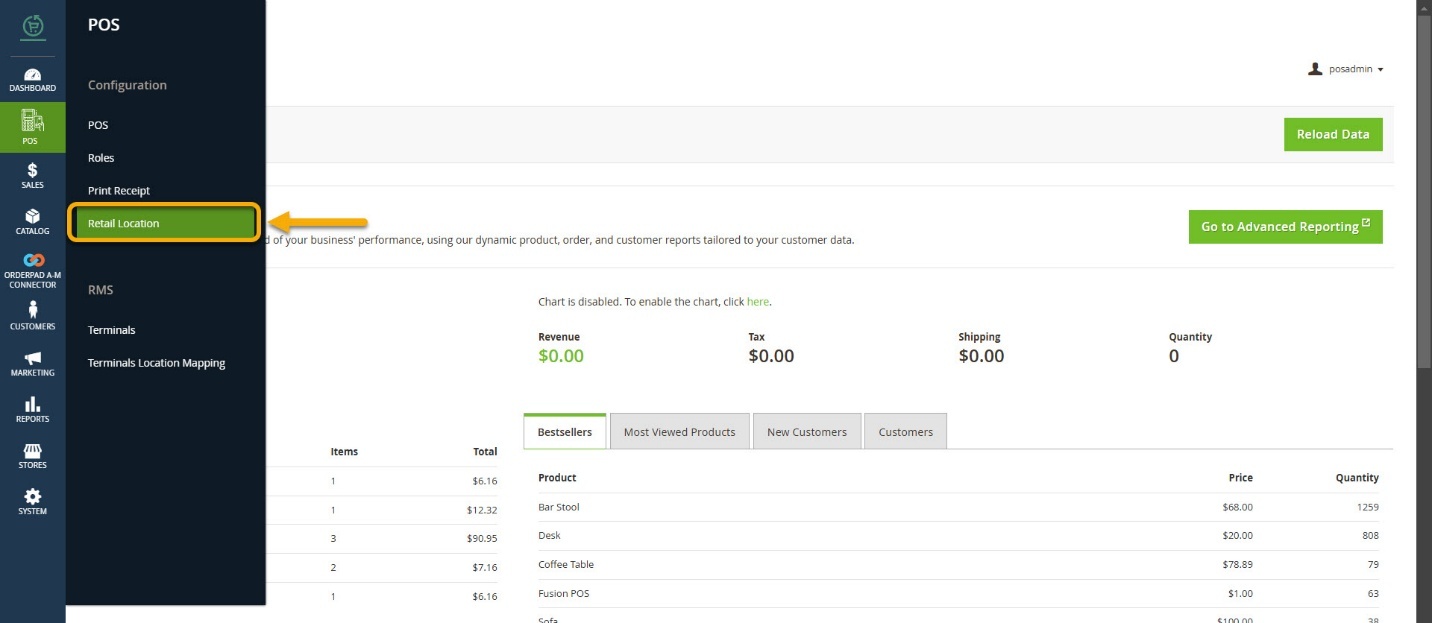This screenshot has width=1432, height=623.
Task: Click the 'here' link to enable chart
Action: [x=758, y=301]
